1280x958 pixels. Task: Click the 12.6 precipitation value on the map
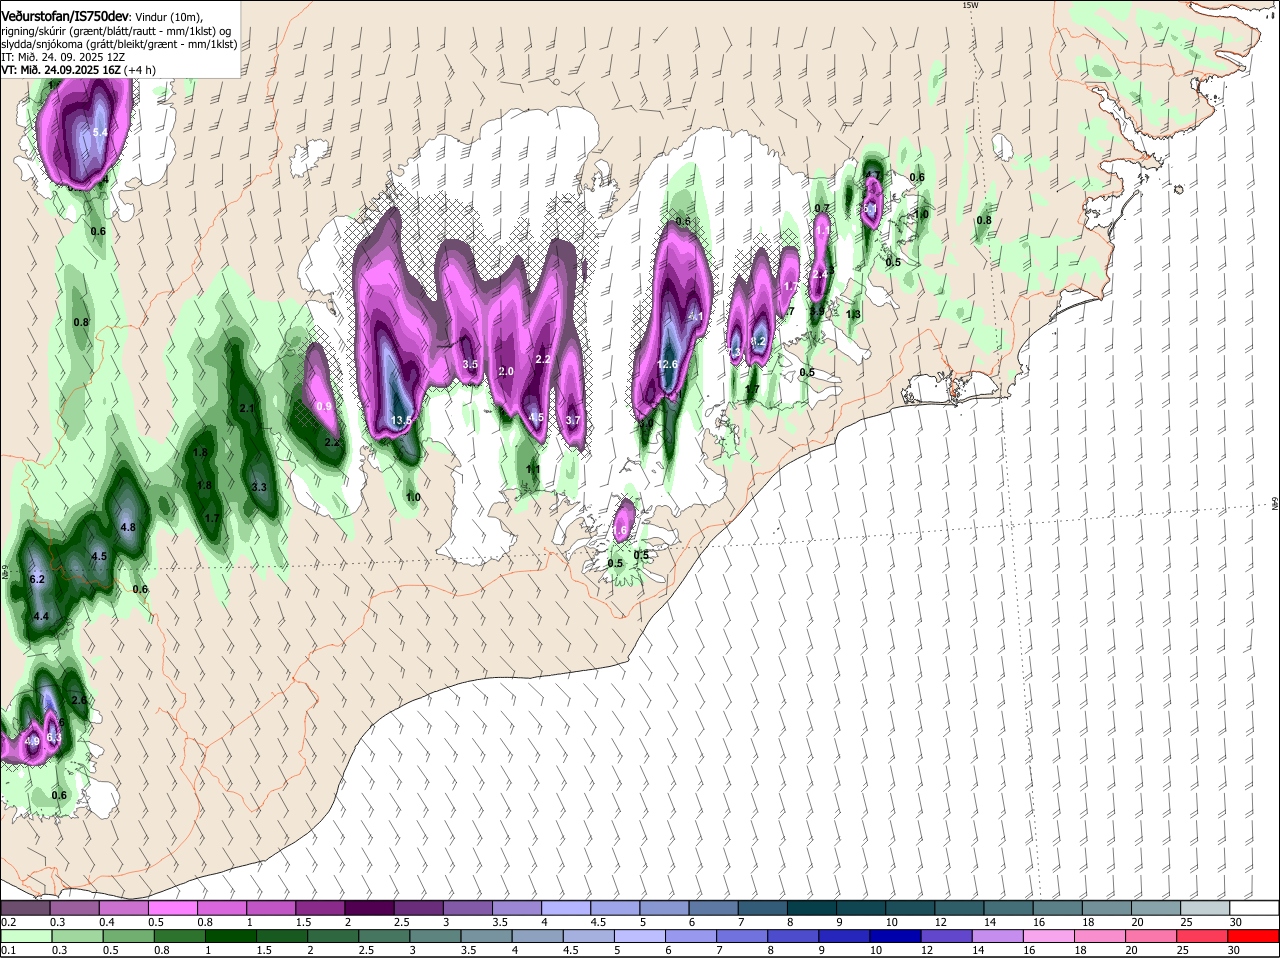tap(668, 365)
